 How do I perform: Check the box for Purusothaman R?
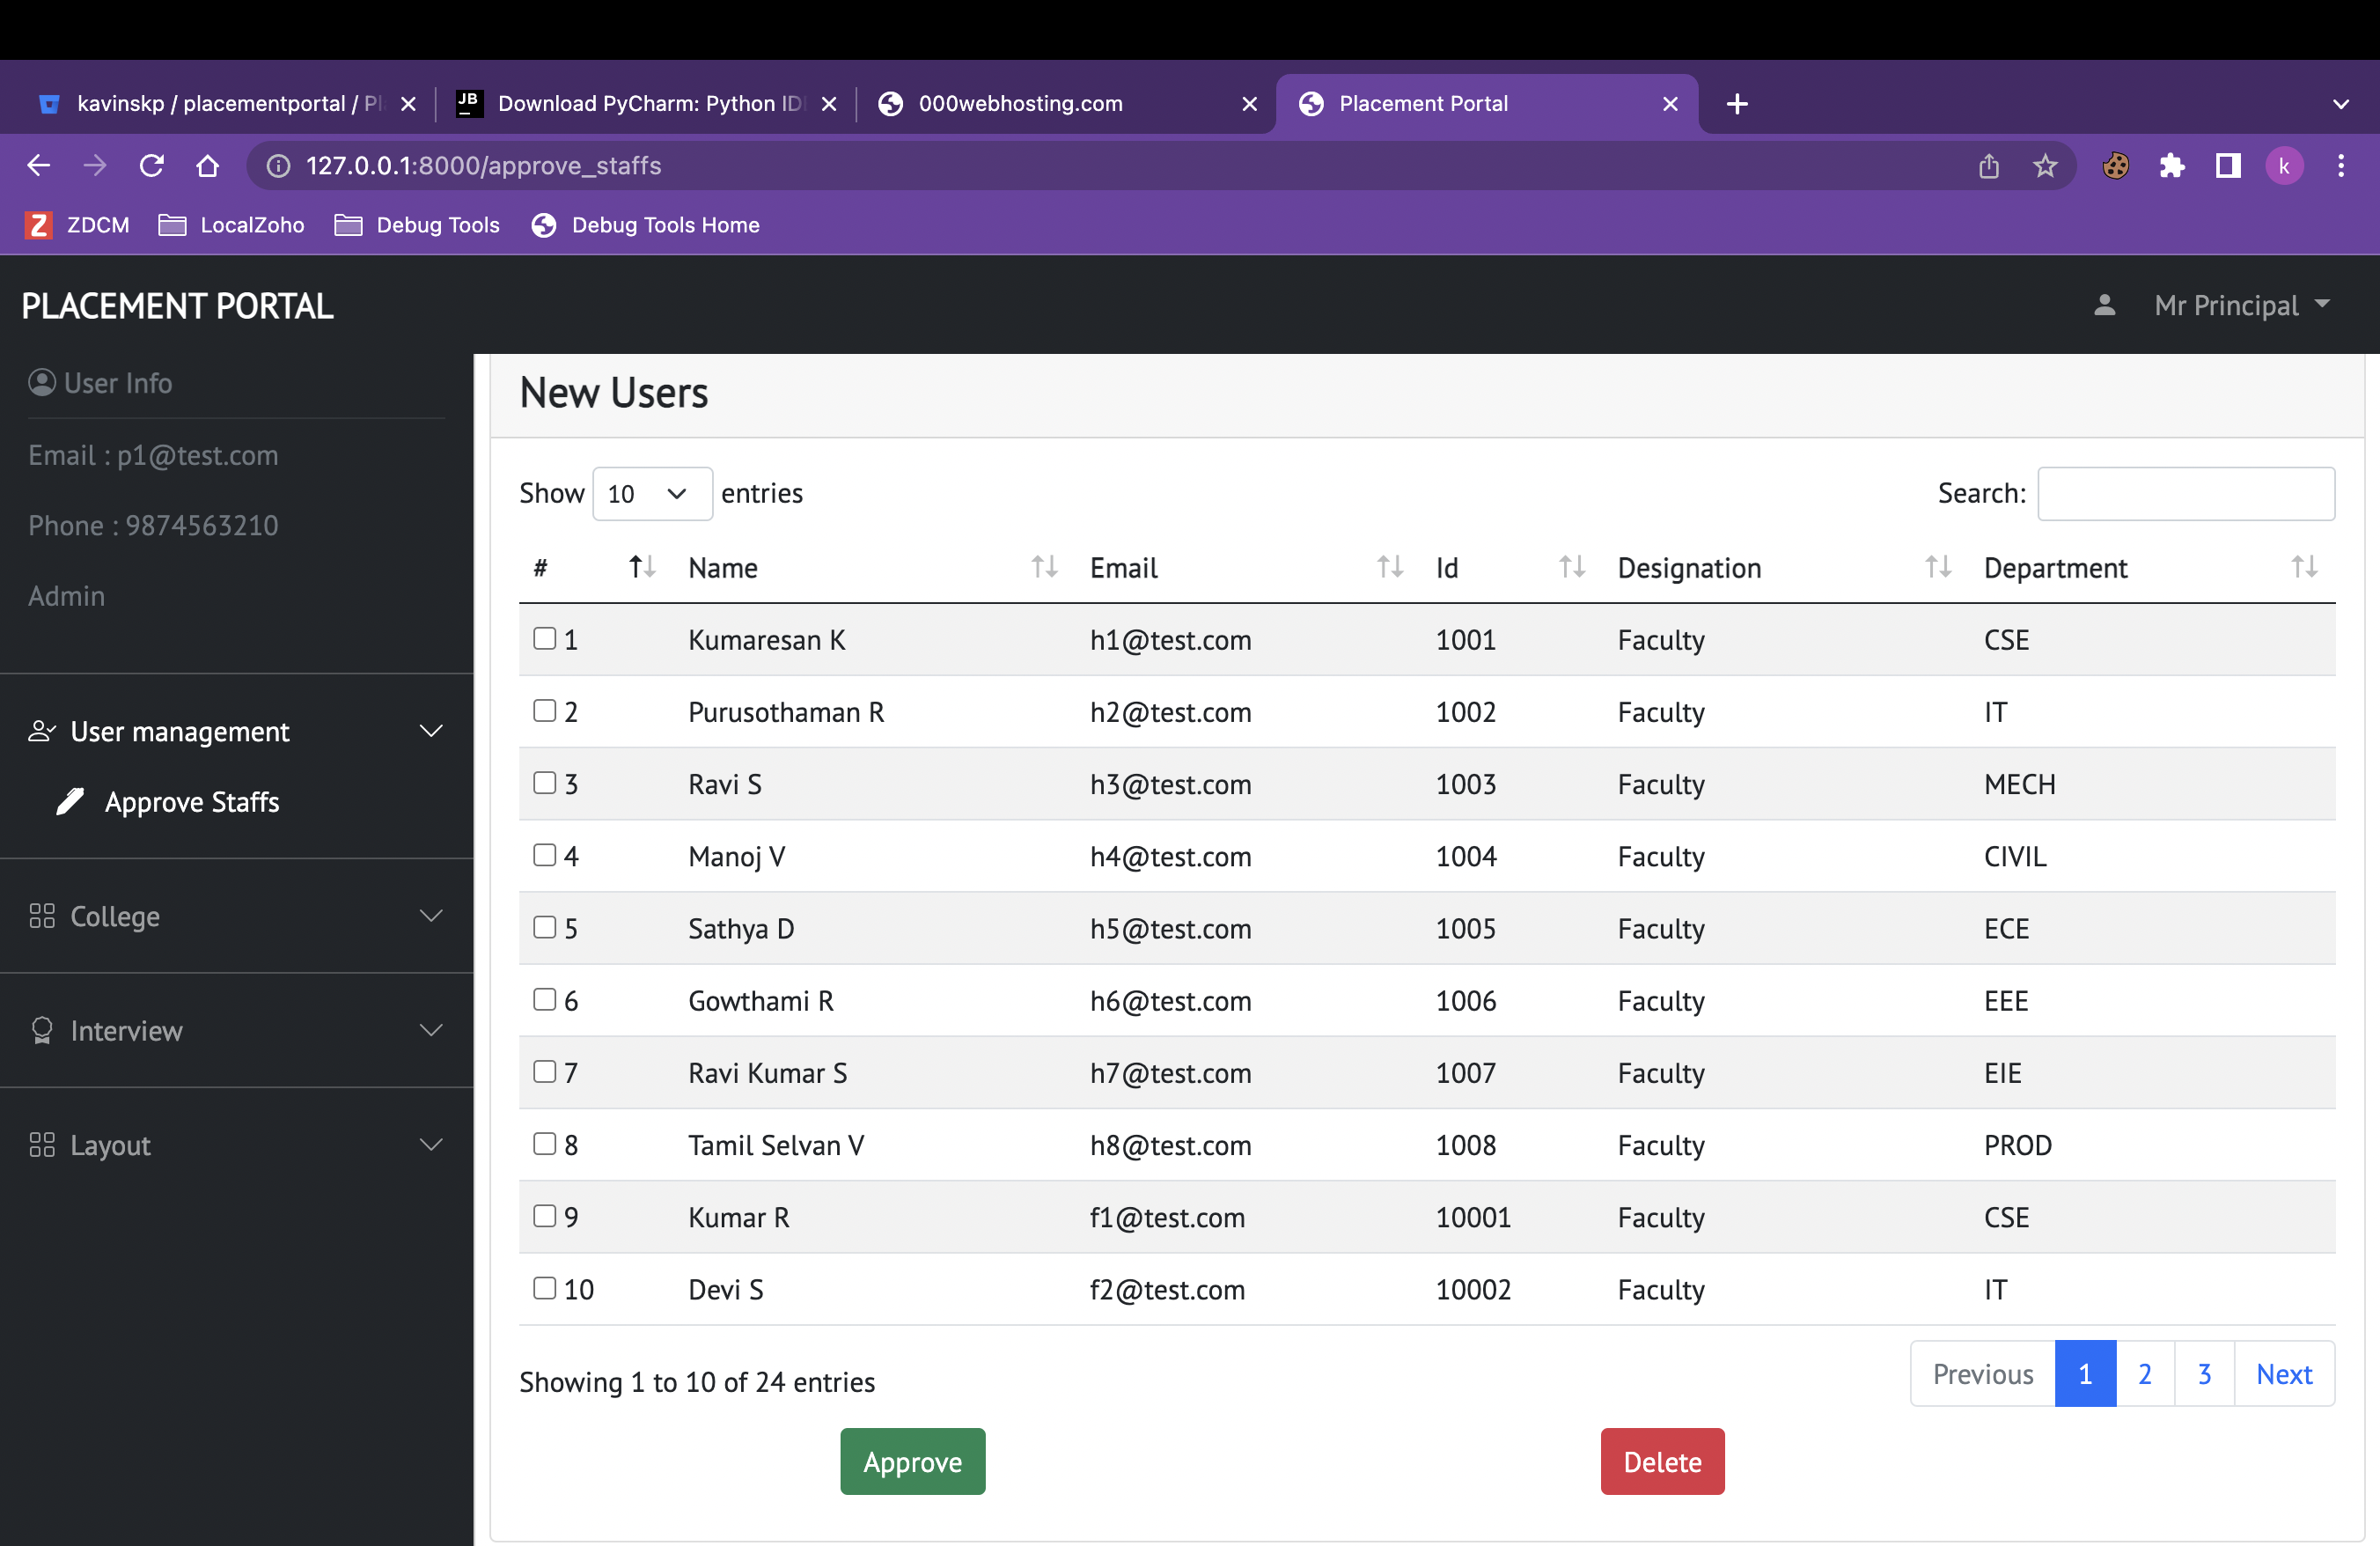(x=544, y=710)
